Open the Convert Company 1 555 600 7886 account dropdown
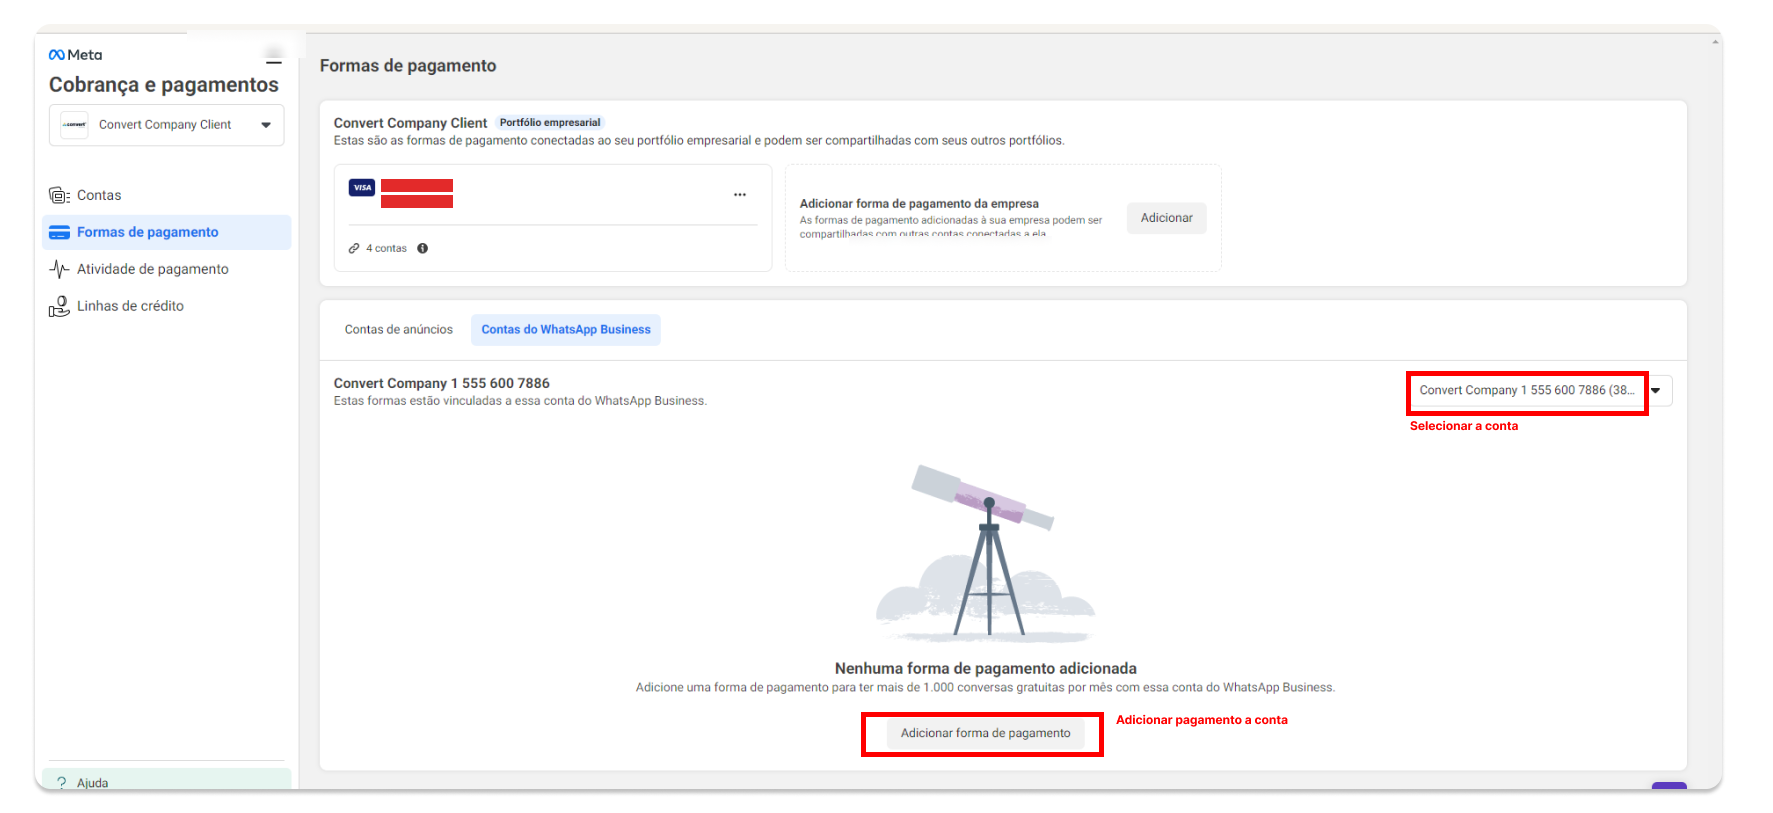The width and height of the screenshot is (1773, 813). 1540,391
